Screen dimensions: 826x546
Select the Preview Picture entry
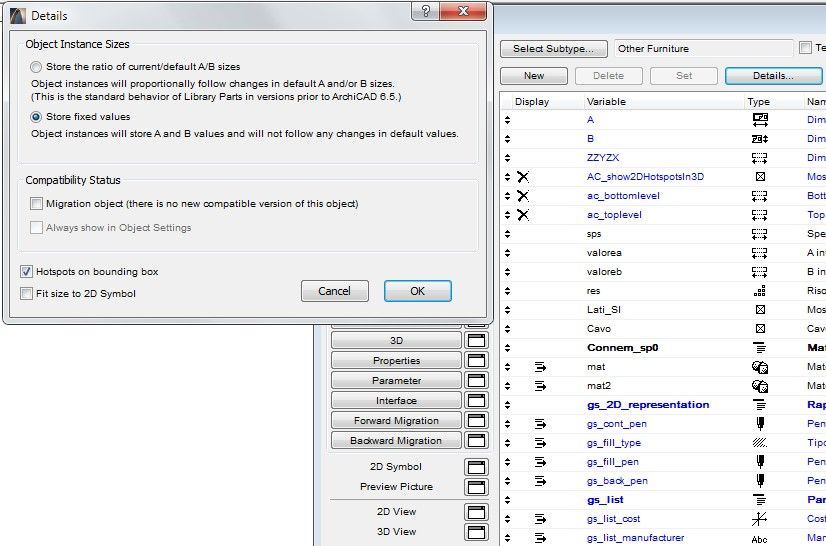[x=396, y=486]
